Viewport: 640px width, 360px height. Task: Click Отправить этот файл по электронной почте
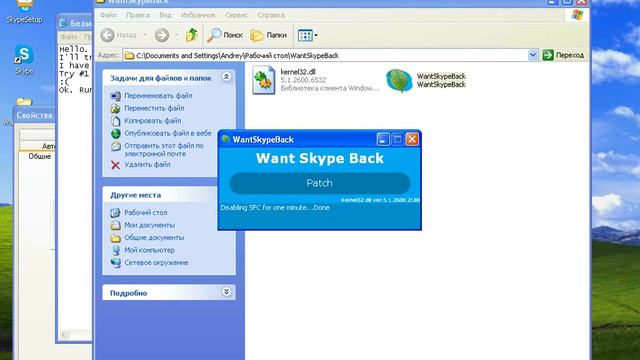click(x=164, y=150)
